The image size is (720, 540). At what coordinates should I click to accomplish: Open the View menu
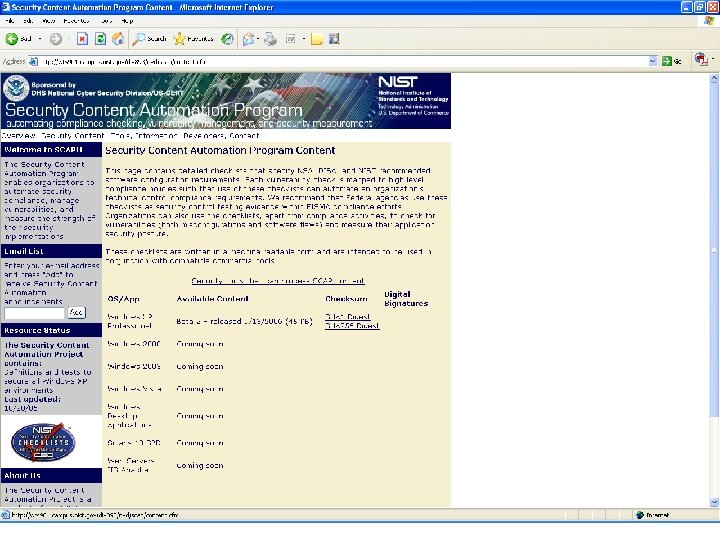point(48,21)
